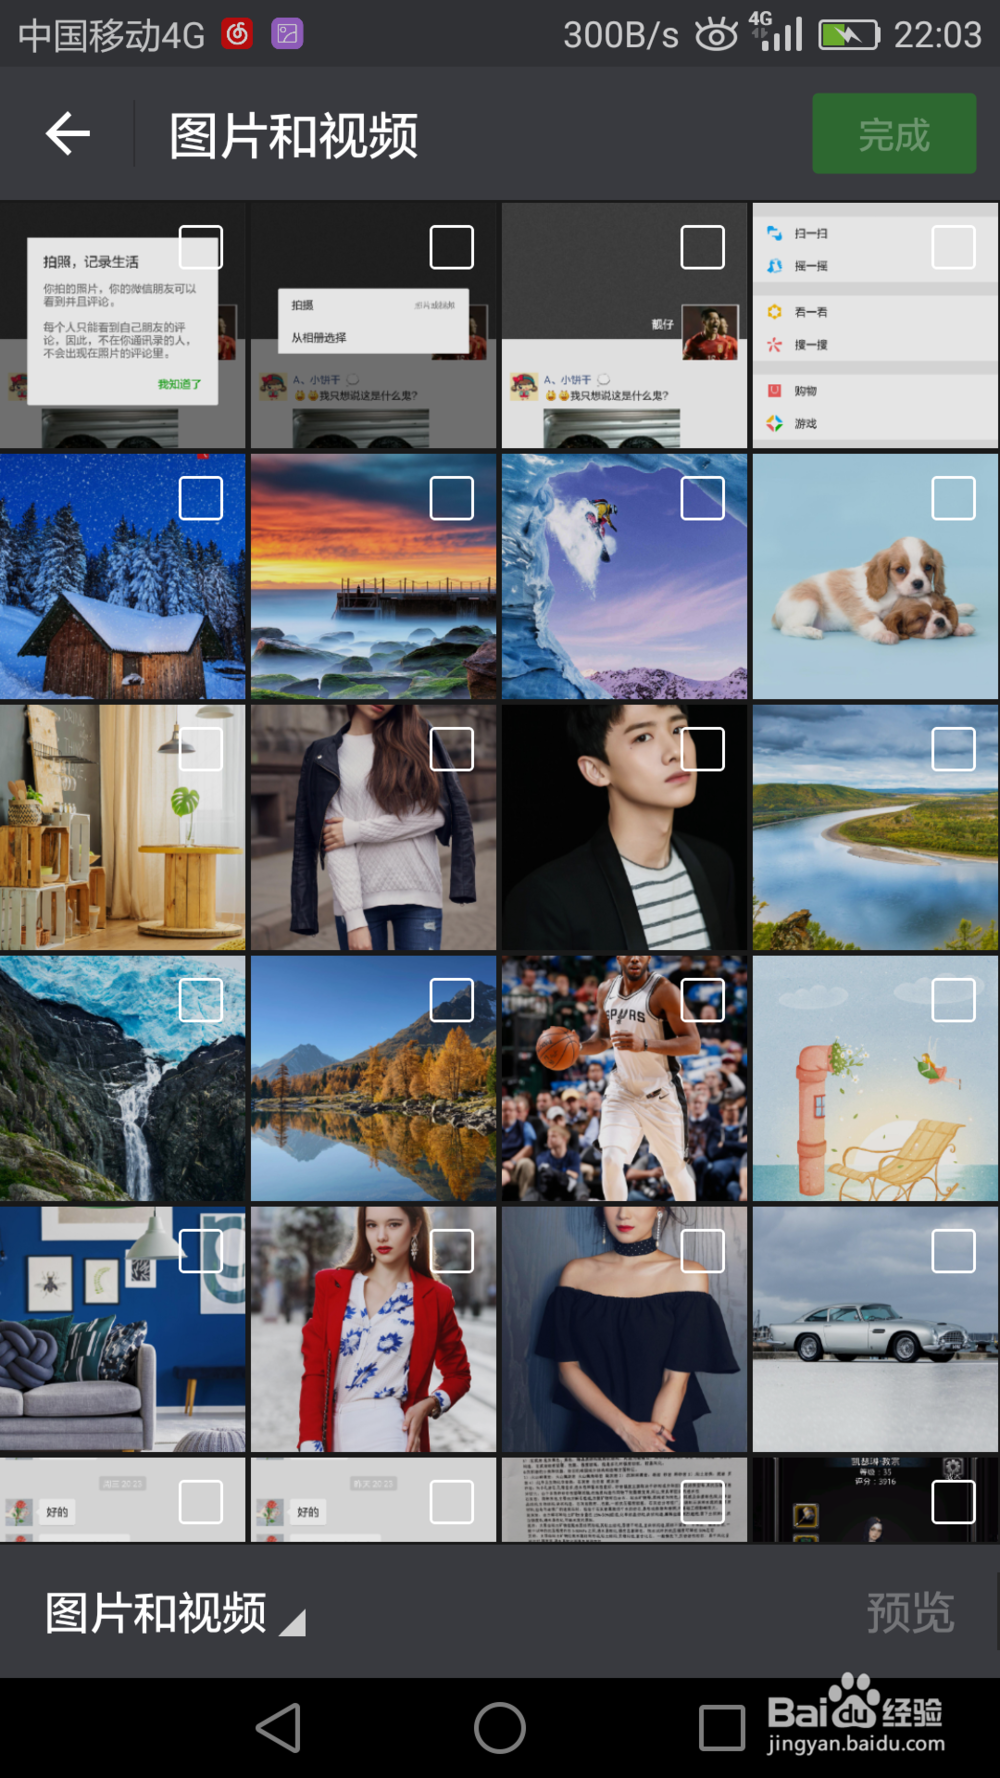Select checkbox on blue wall sofa photo
This screenshot has width=1000, height=1778.
(201, 1251)
